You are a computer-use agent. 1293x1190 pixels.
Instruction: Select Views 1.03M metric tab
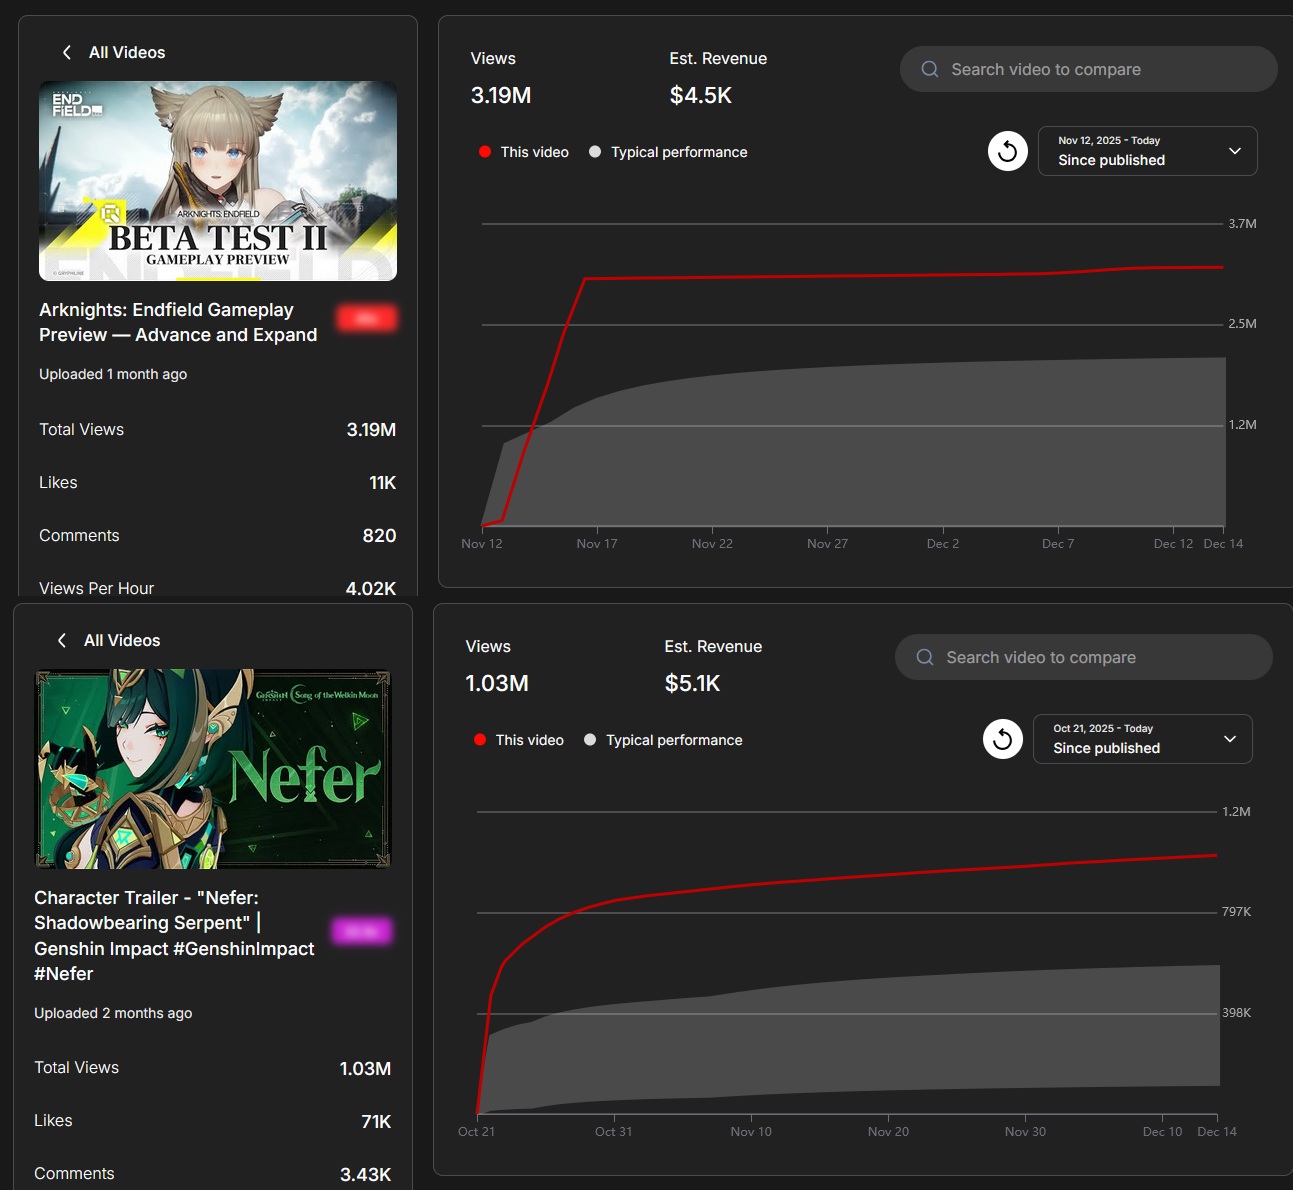click(x=497, y=666)
